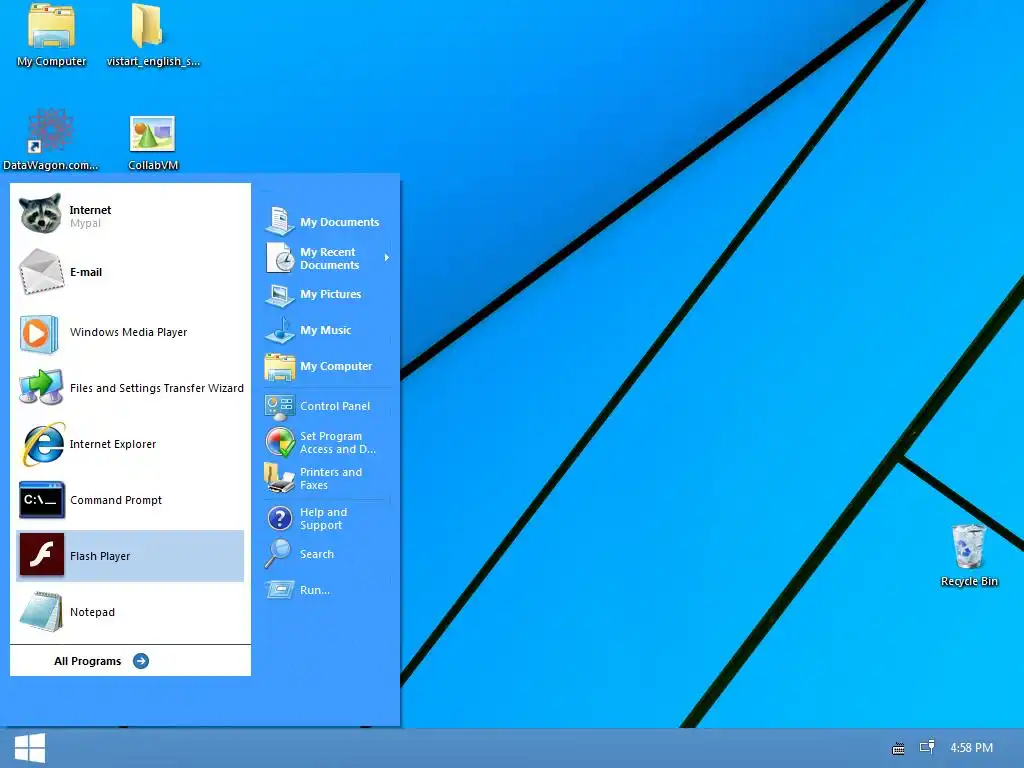Click the Mypal subtitle text

tap(86, 223)
